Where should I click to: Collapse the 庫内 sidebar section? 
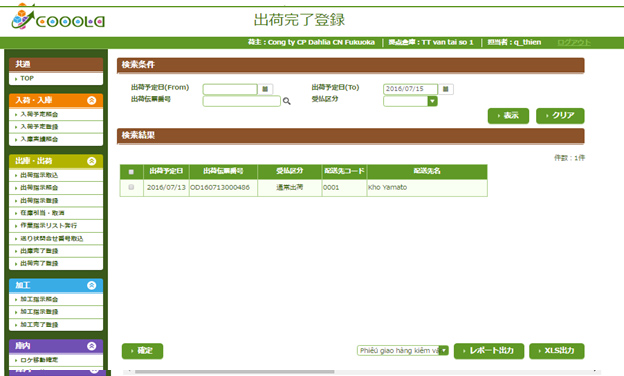point(92,346)
